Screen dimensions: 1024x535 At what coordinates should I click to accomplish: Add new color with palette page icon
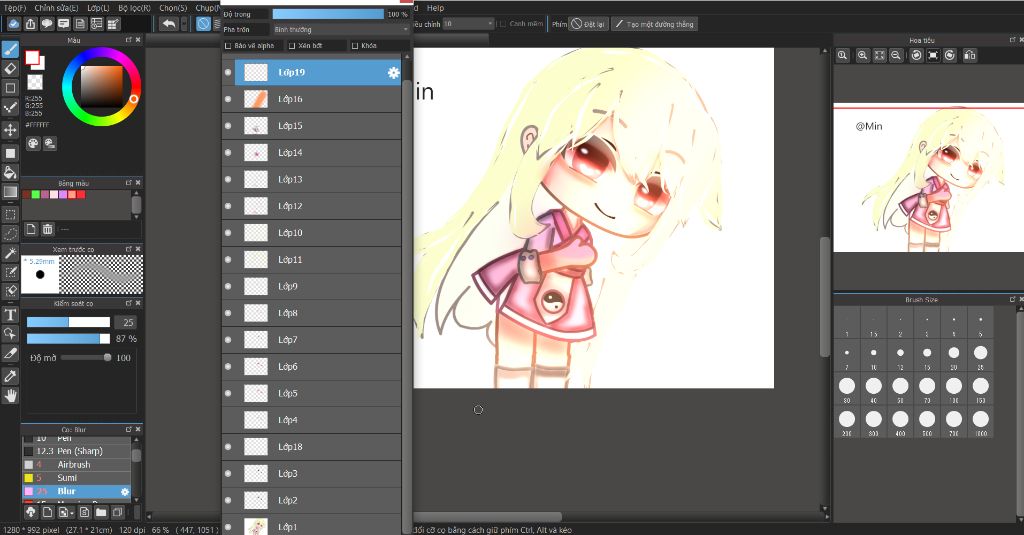[31, 229]
